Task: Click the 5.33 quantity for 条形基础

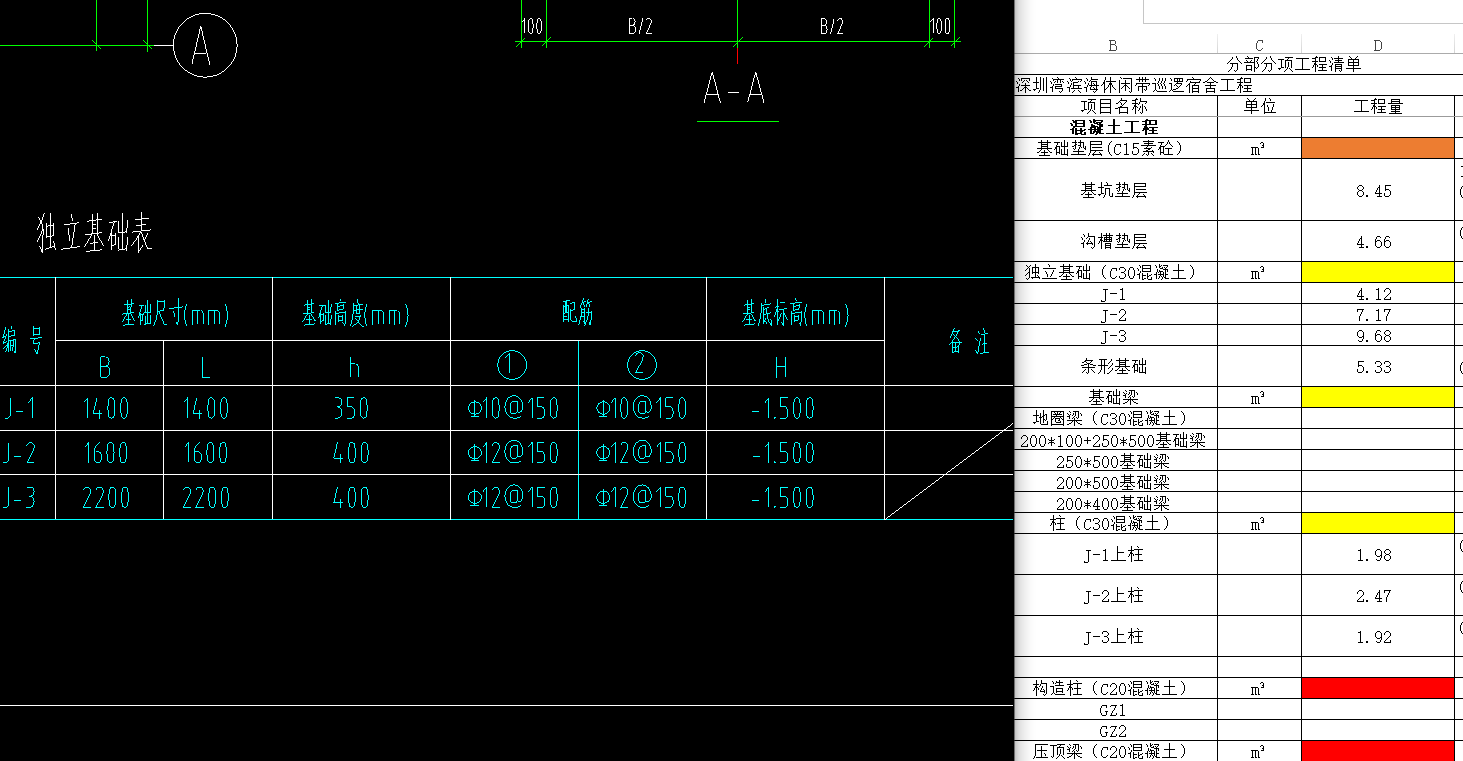Action: (x=1378, y=366)
